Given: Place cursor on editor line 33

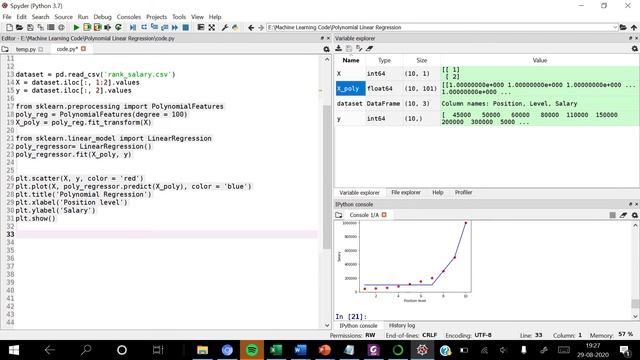Looking at the screenshot, I should pyautogui.click(x=166, y=234).
